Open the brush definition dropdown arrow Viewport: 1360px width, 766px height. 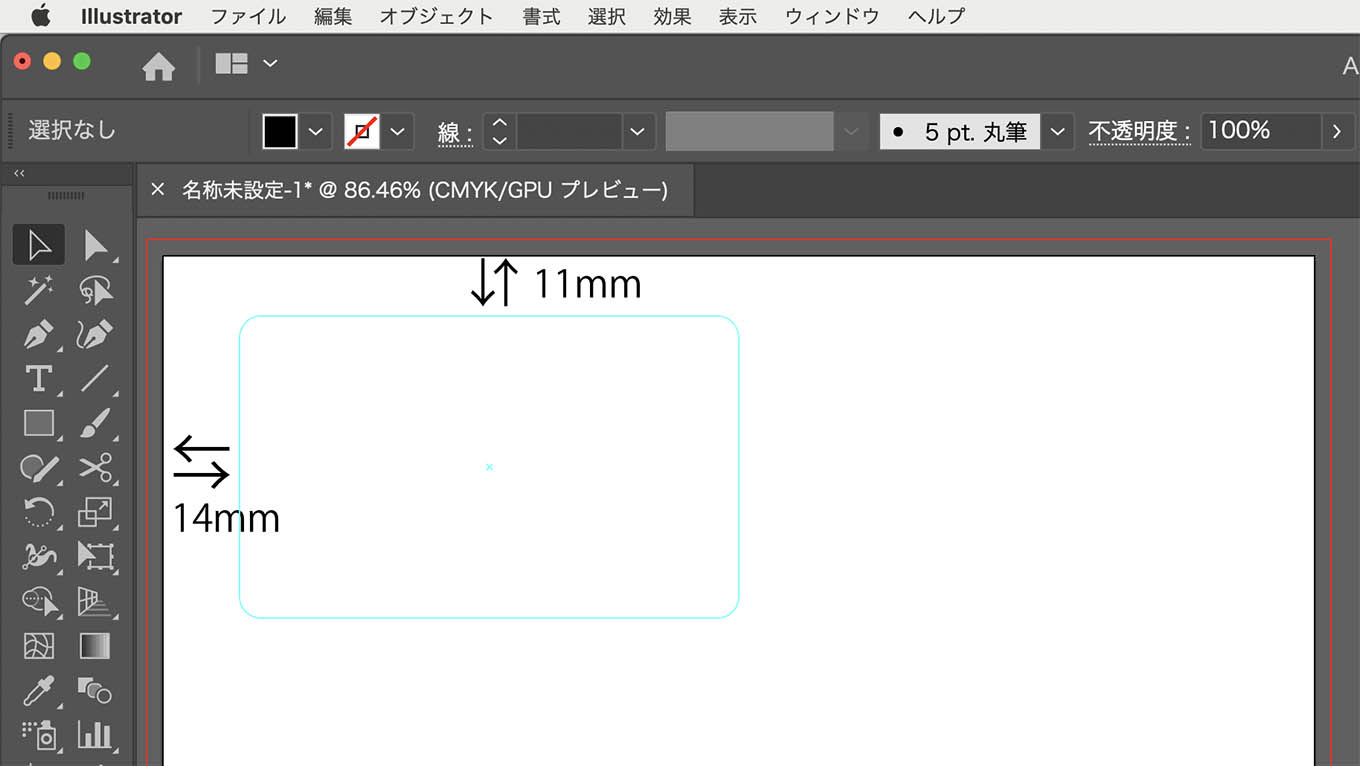pos(1057,132)
